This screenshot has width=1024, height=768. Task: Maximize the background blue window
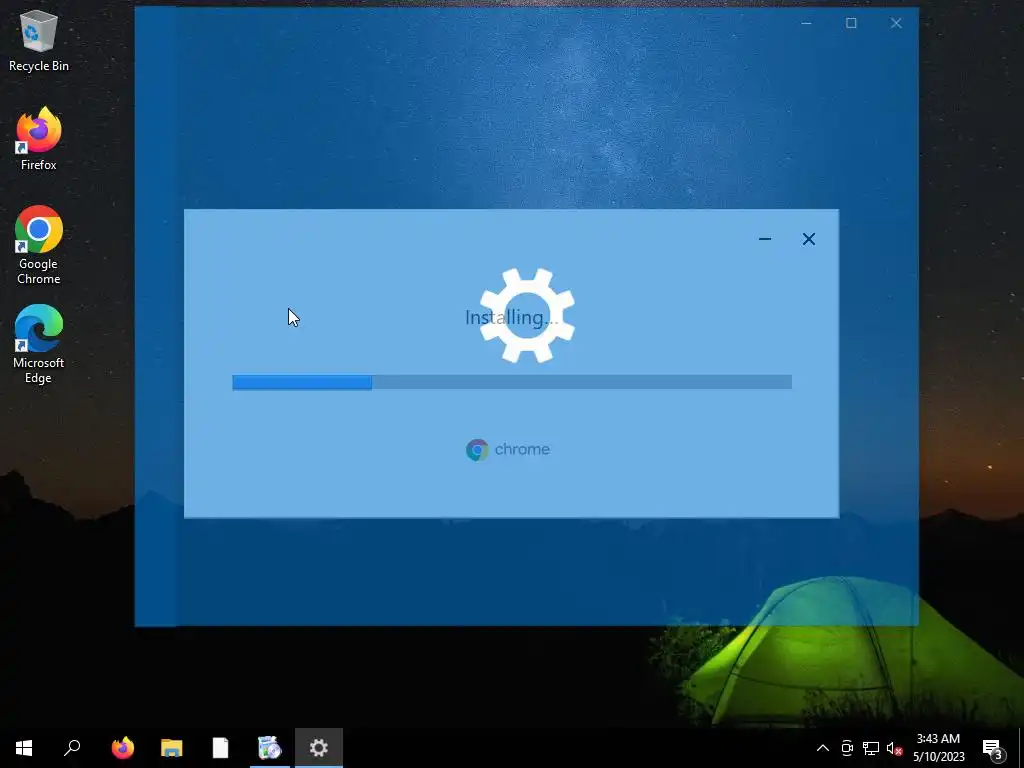[x=851, y=24]
